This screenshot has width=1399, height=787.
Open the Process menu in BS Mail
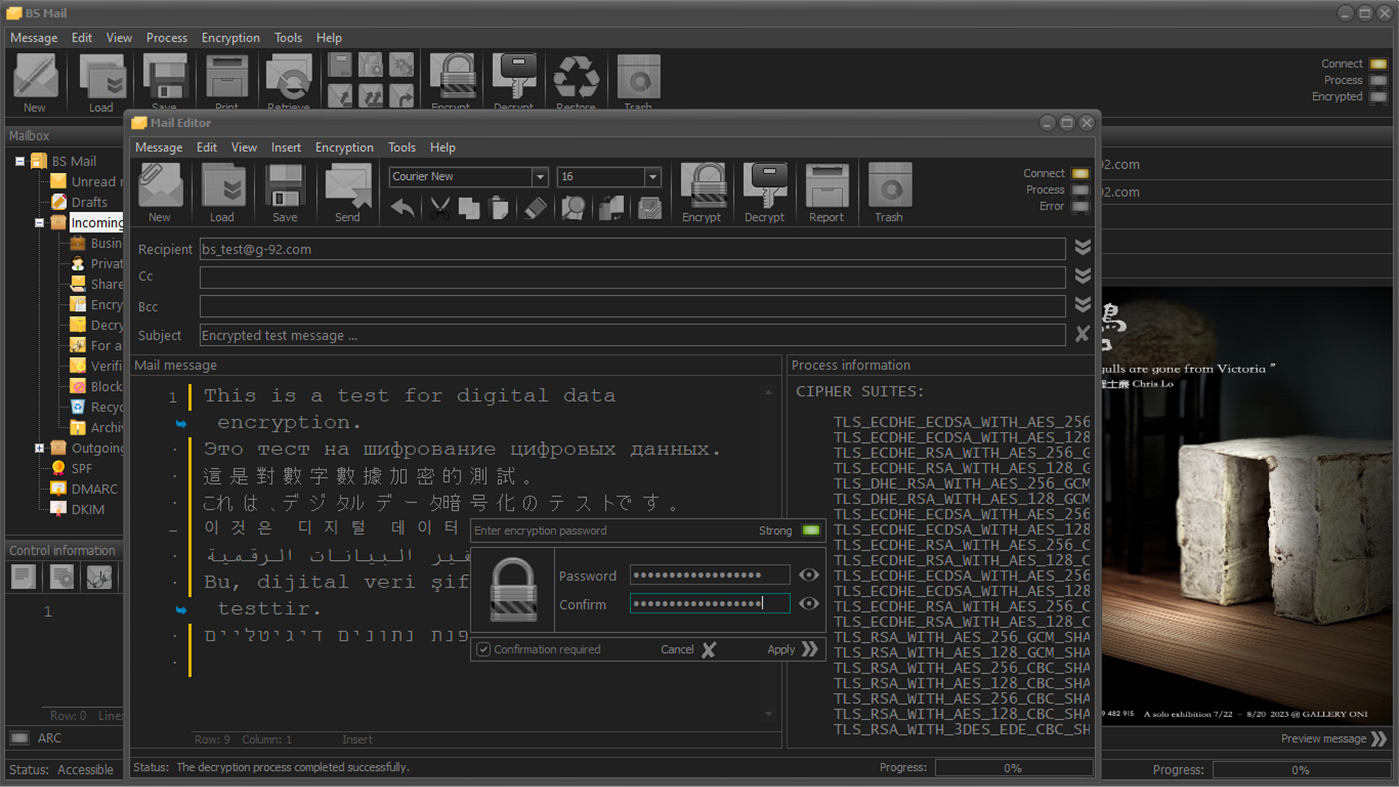[166, 38]
